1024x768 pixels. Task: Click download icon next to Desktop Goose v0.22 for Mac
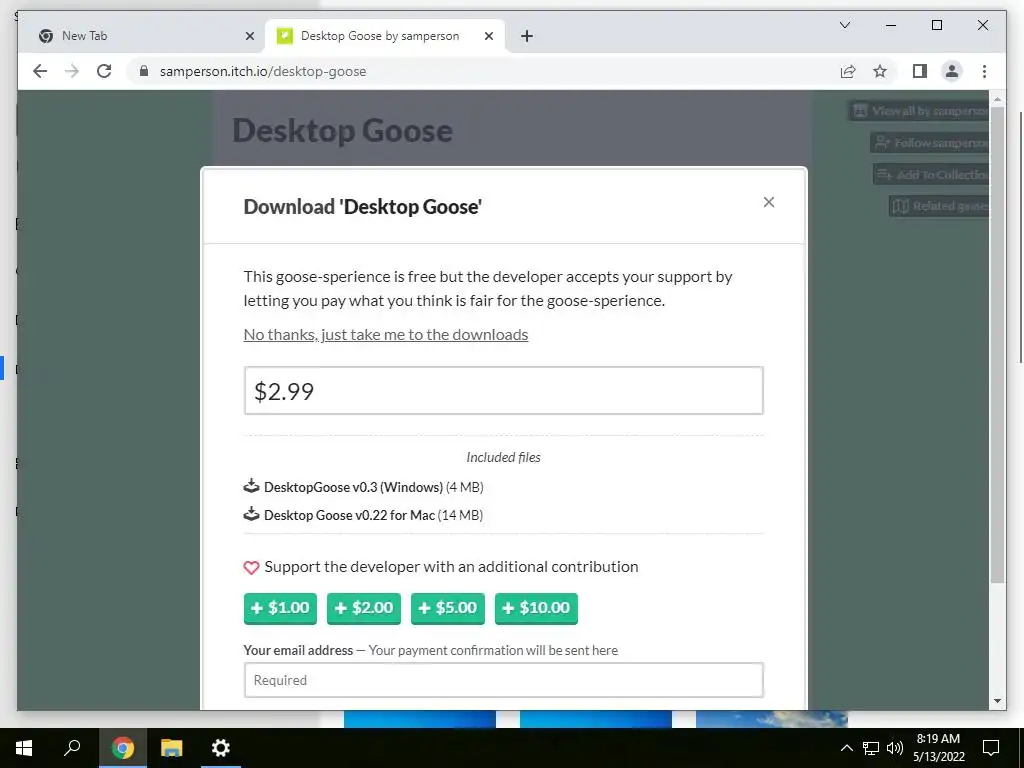click(x=251, y=514)
